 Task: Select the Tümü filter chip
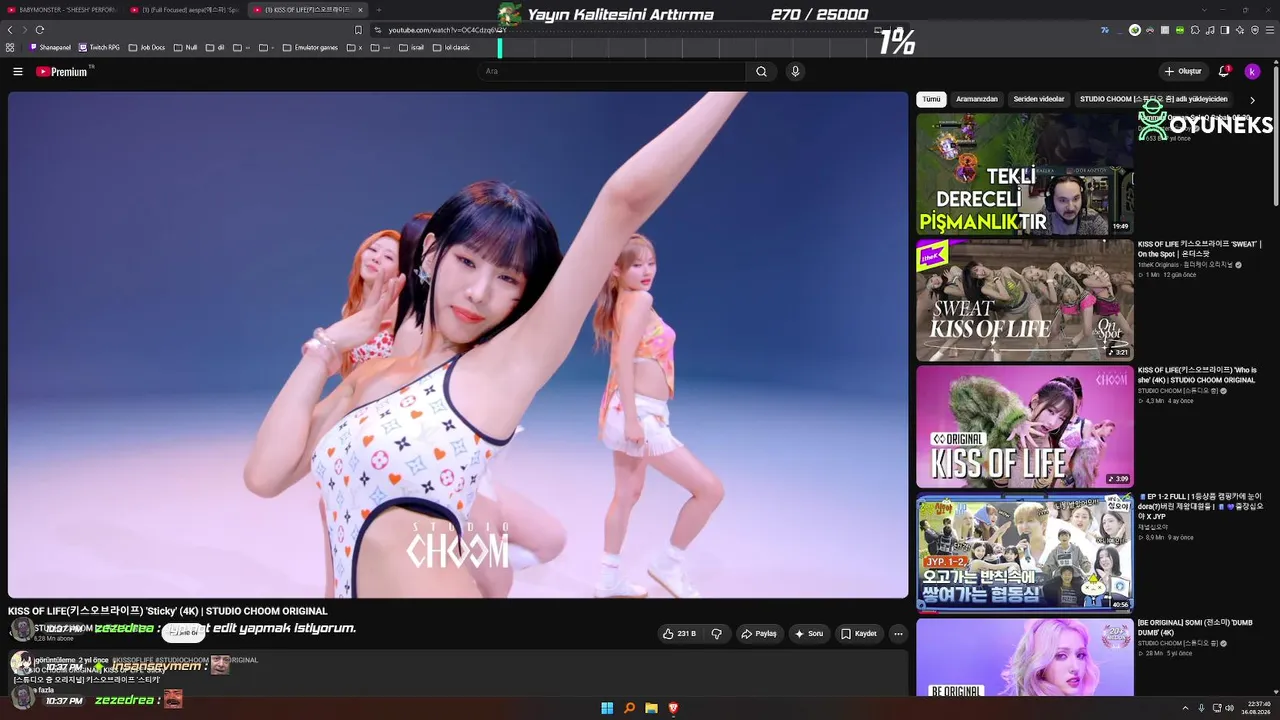pos(931,100)
